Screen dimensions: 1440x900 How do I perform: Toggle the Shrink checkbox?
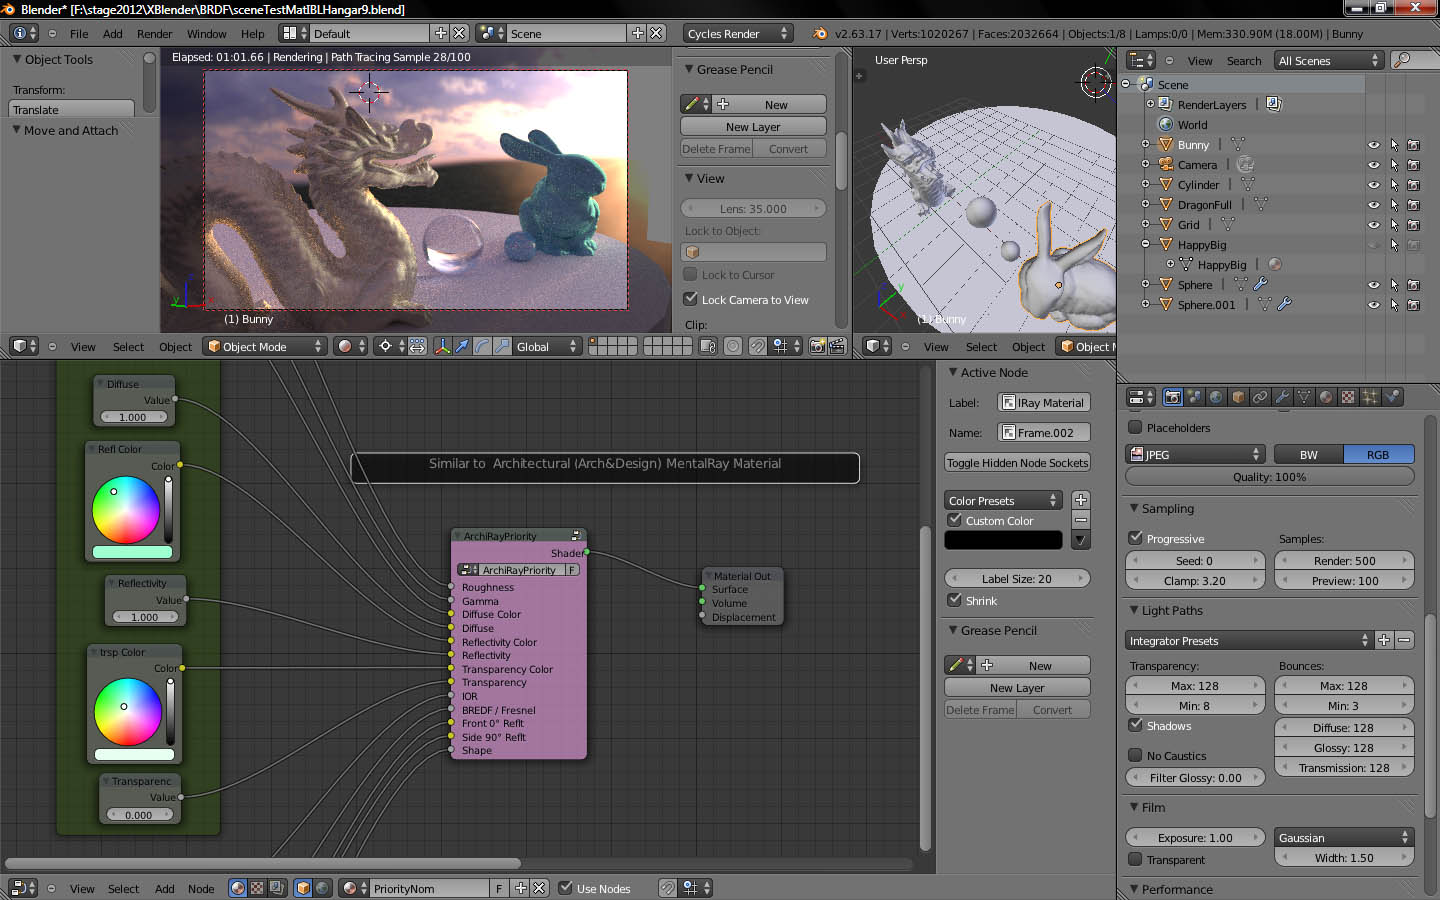pyautogui.click(x=955, y=600)
